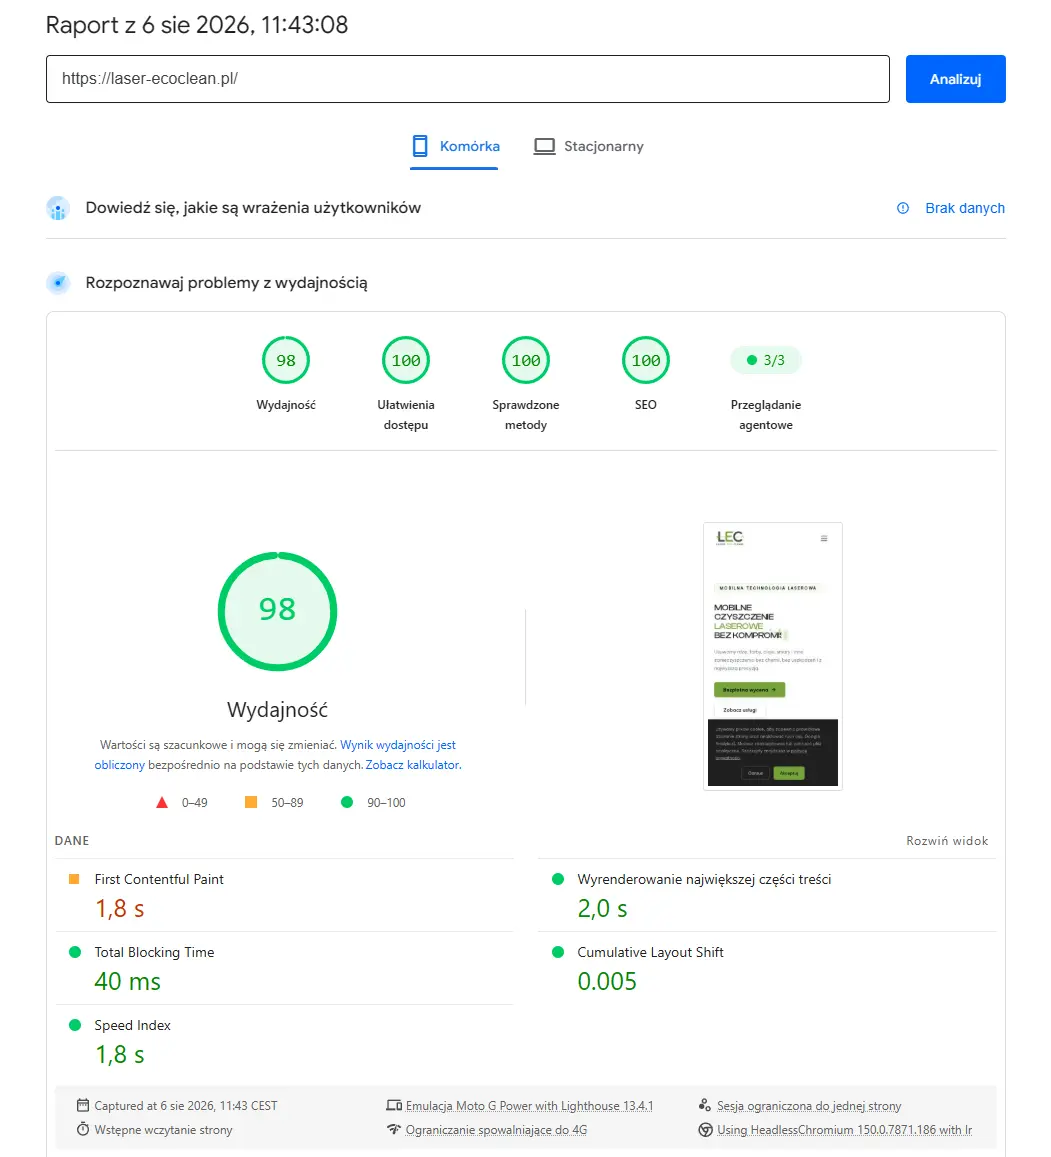Image resolution: width=1051 pixels, height=1157 pixels.
Task: Click the First Contentful Paint label
Action: point(159,880)
